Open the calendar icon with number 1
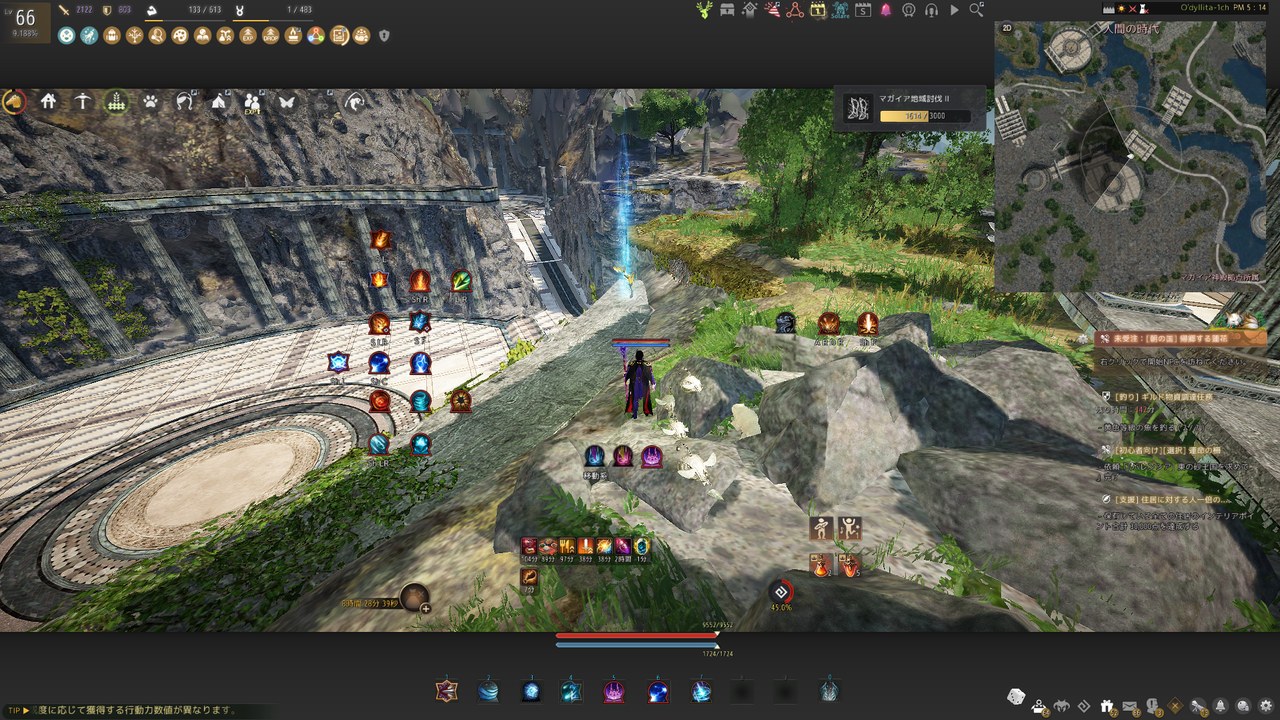Viewport: 1280px width, 720px height. (x=817, y=10)
